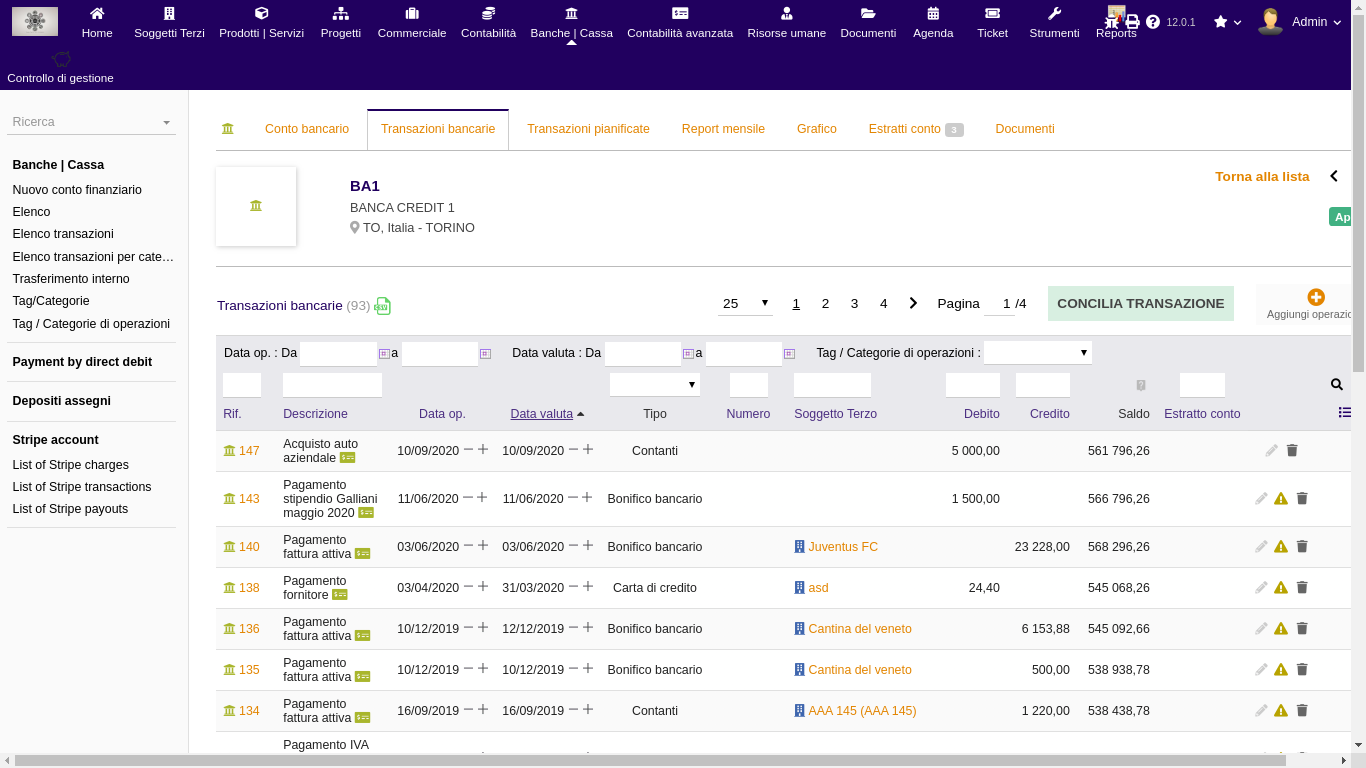Go to previous record arrow

coord(1334,176)
